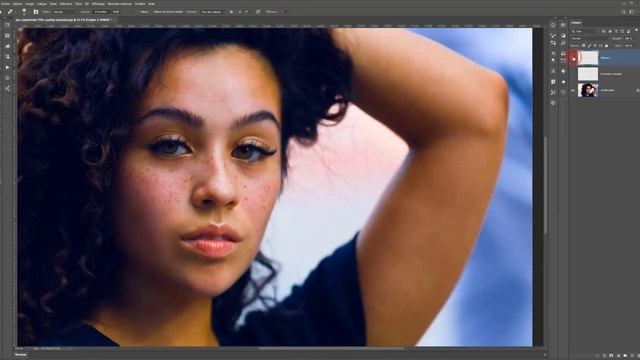640x360 pixels.
Task: Open the scissors-like panel icon in right dock
Action: pyautogui.click(x=553, y=92)
